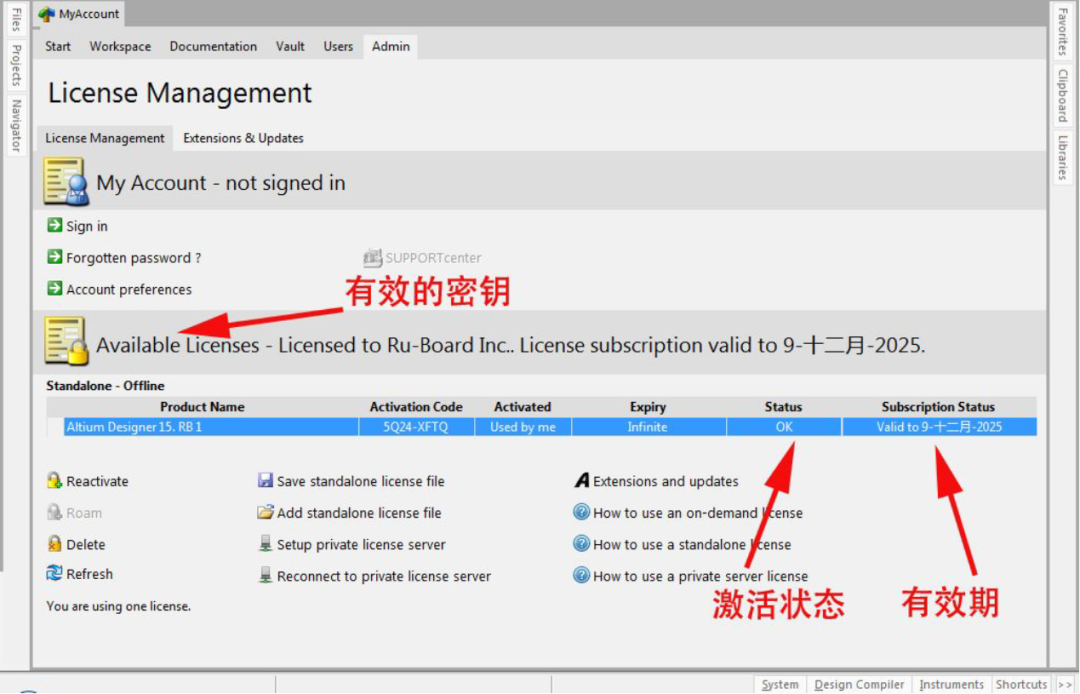Click Reconnect to private license server
Image resolution: width=1080 pixels, height=694 pixels.
tap(384, 576)
